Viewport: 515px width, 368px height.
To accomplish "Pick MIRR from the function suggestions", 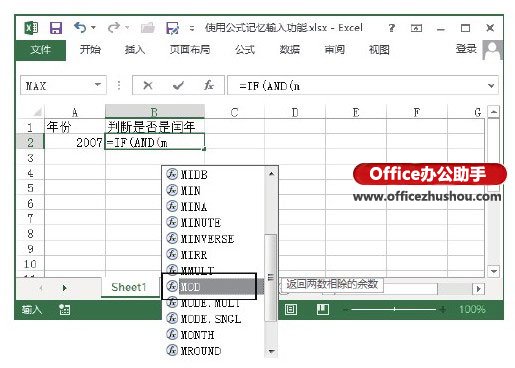I will pos(213,255).
